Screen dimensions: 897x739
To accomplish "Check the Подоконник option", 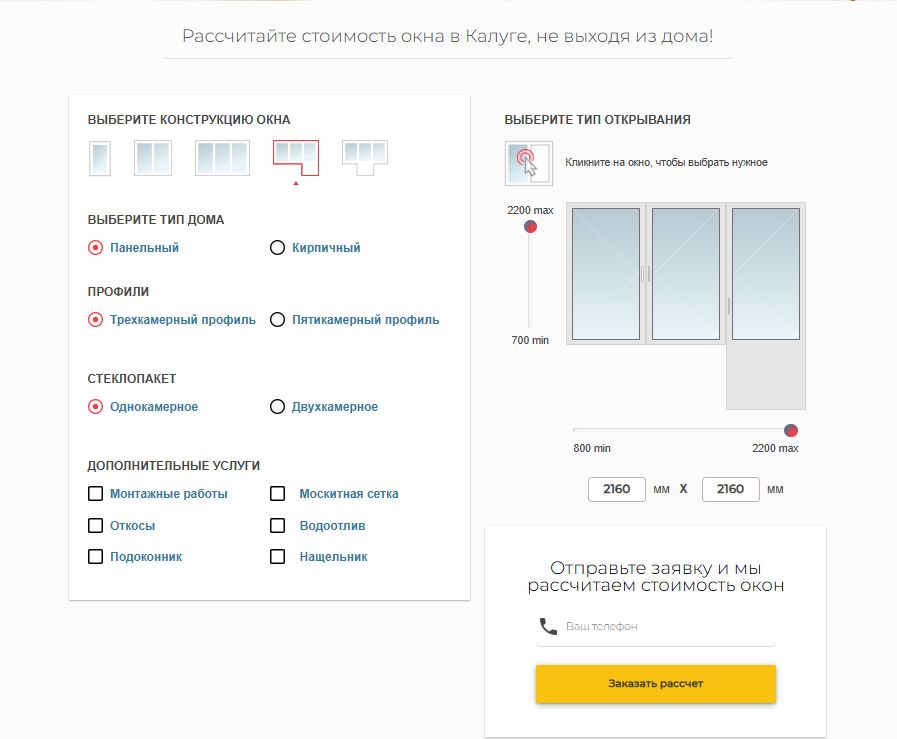I will pos(96,557).
